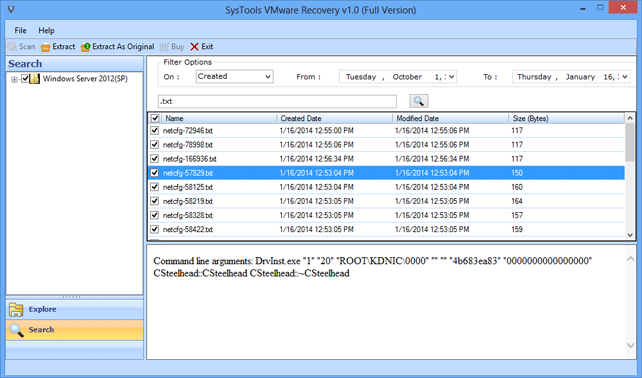Open the To date picker dropdown

625,77
